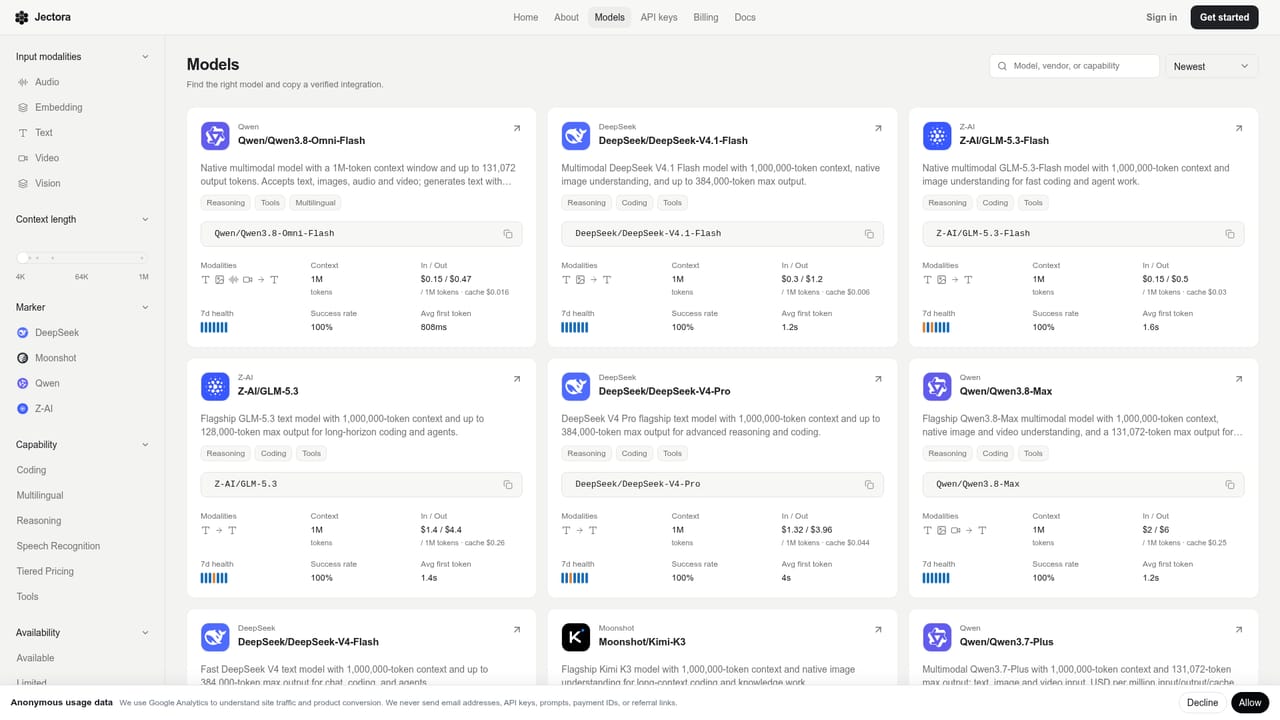Collapse the Input modalities section
This screenshot has width=1280, height=720.
point(82,57)
